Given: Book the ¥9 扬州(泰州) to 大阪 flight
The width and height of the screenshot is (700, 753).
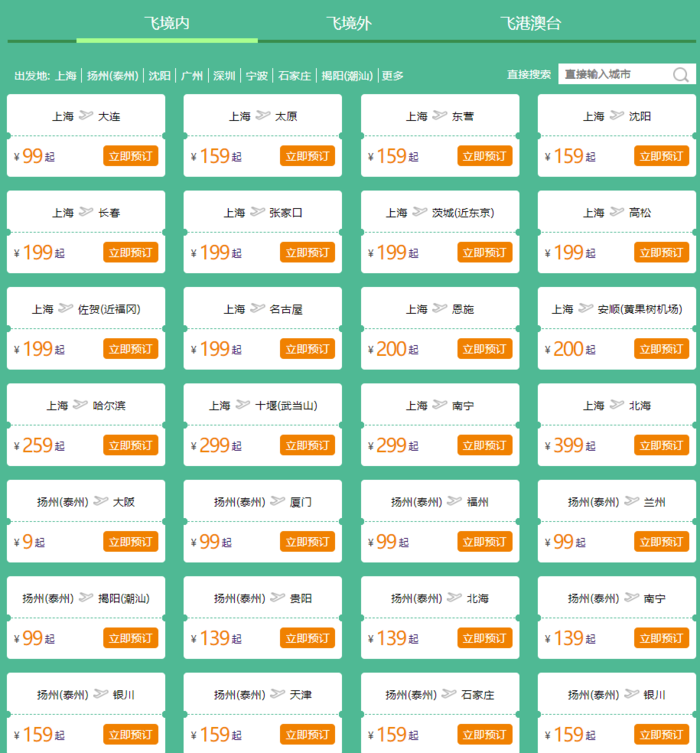Looking at the screenshot, I should pyautogui.click(x=130, y=542).
